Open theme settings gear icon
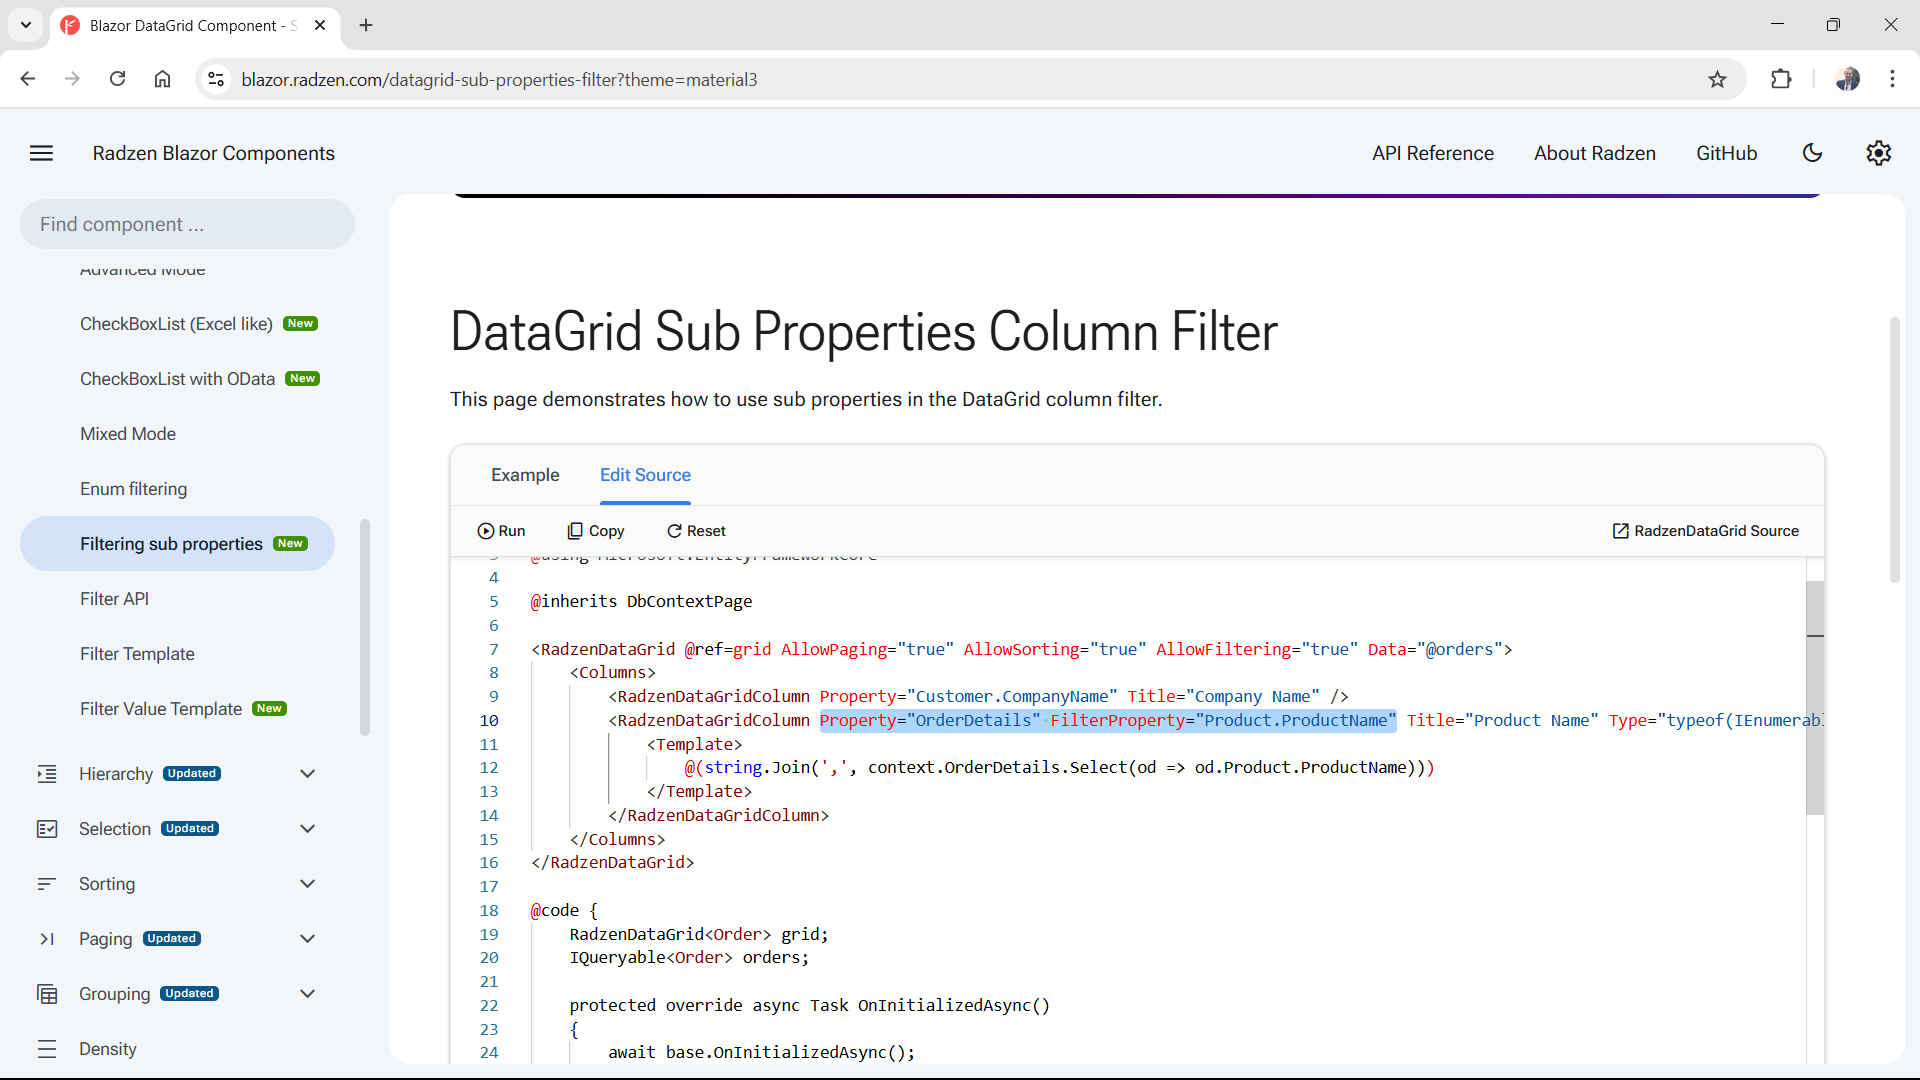1920x1080 pixels. point(1878,153)
